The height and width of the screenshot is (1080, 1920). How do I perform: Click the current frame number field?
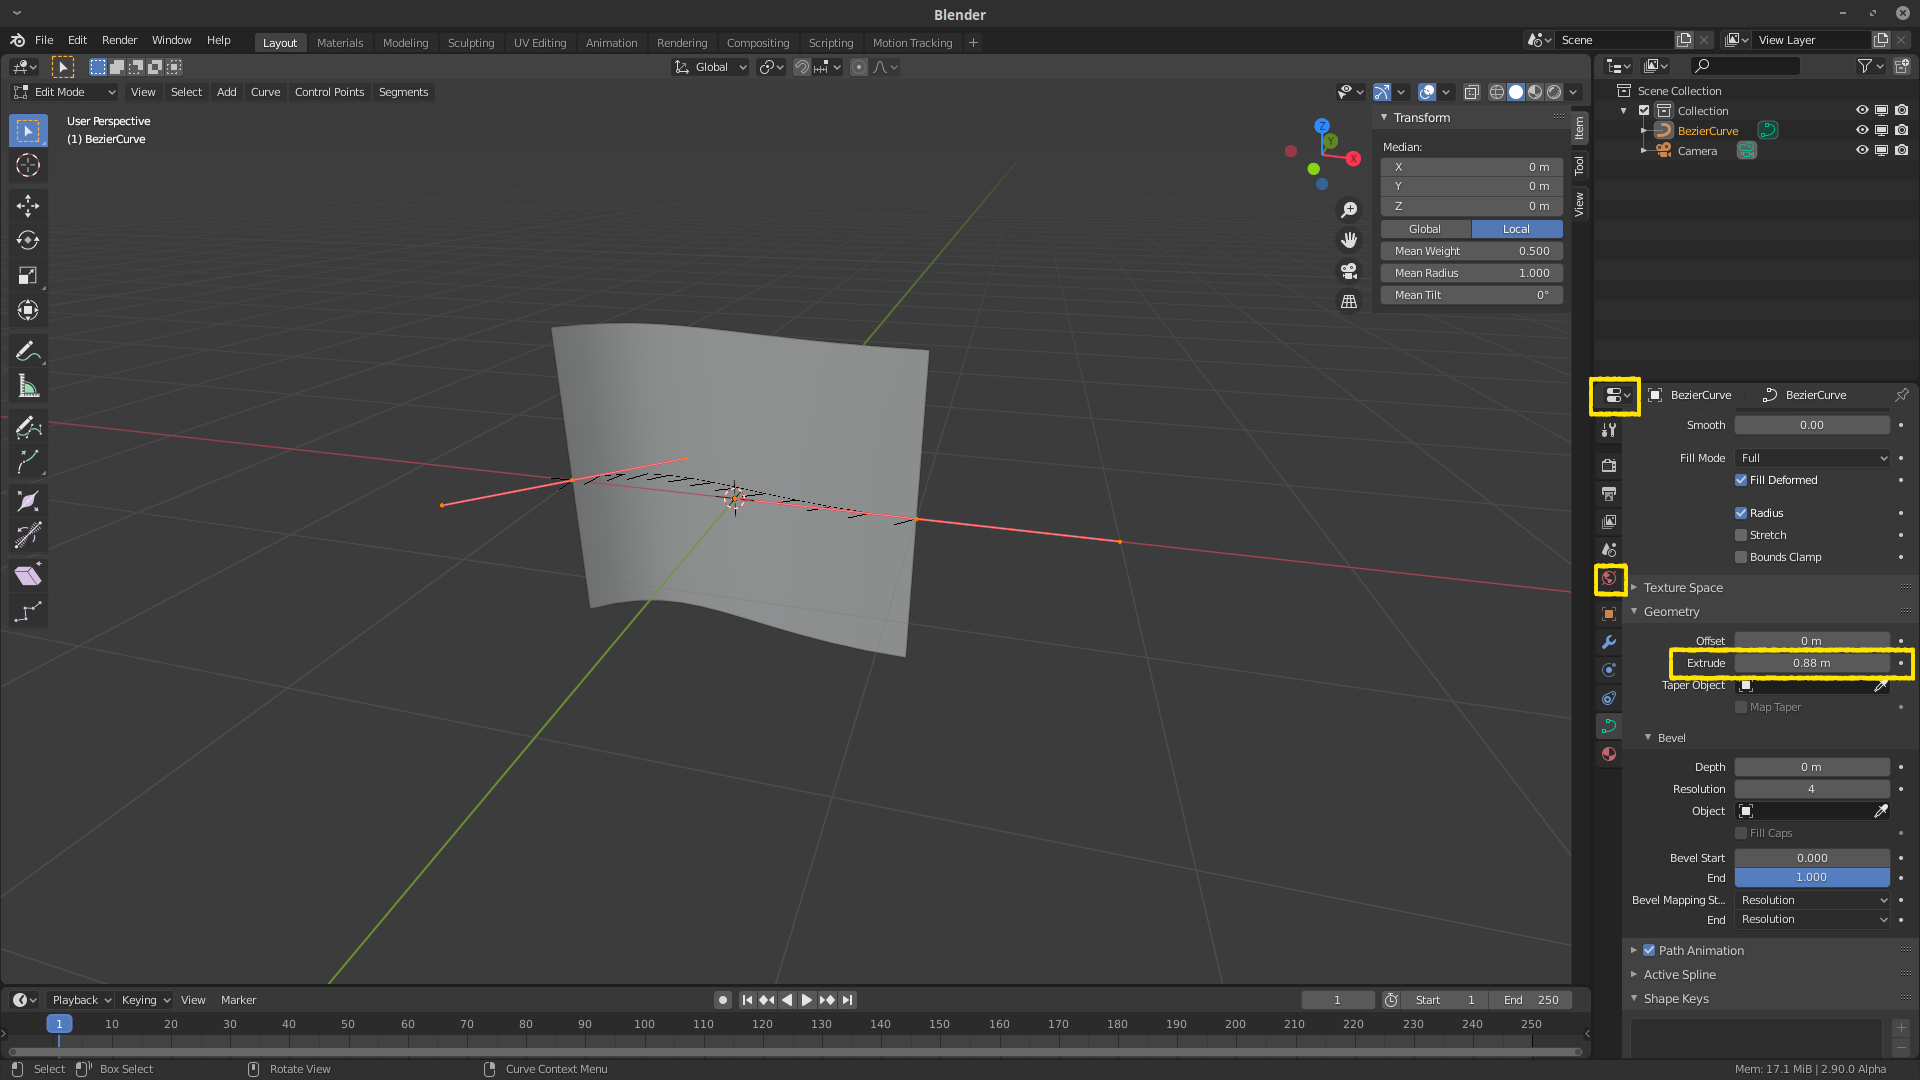point(1337,1000)
